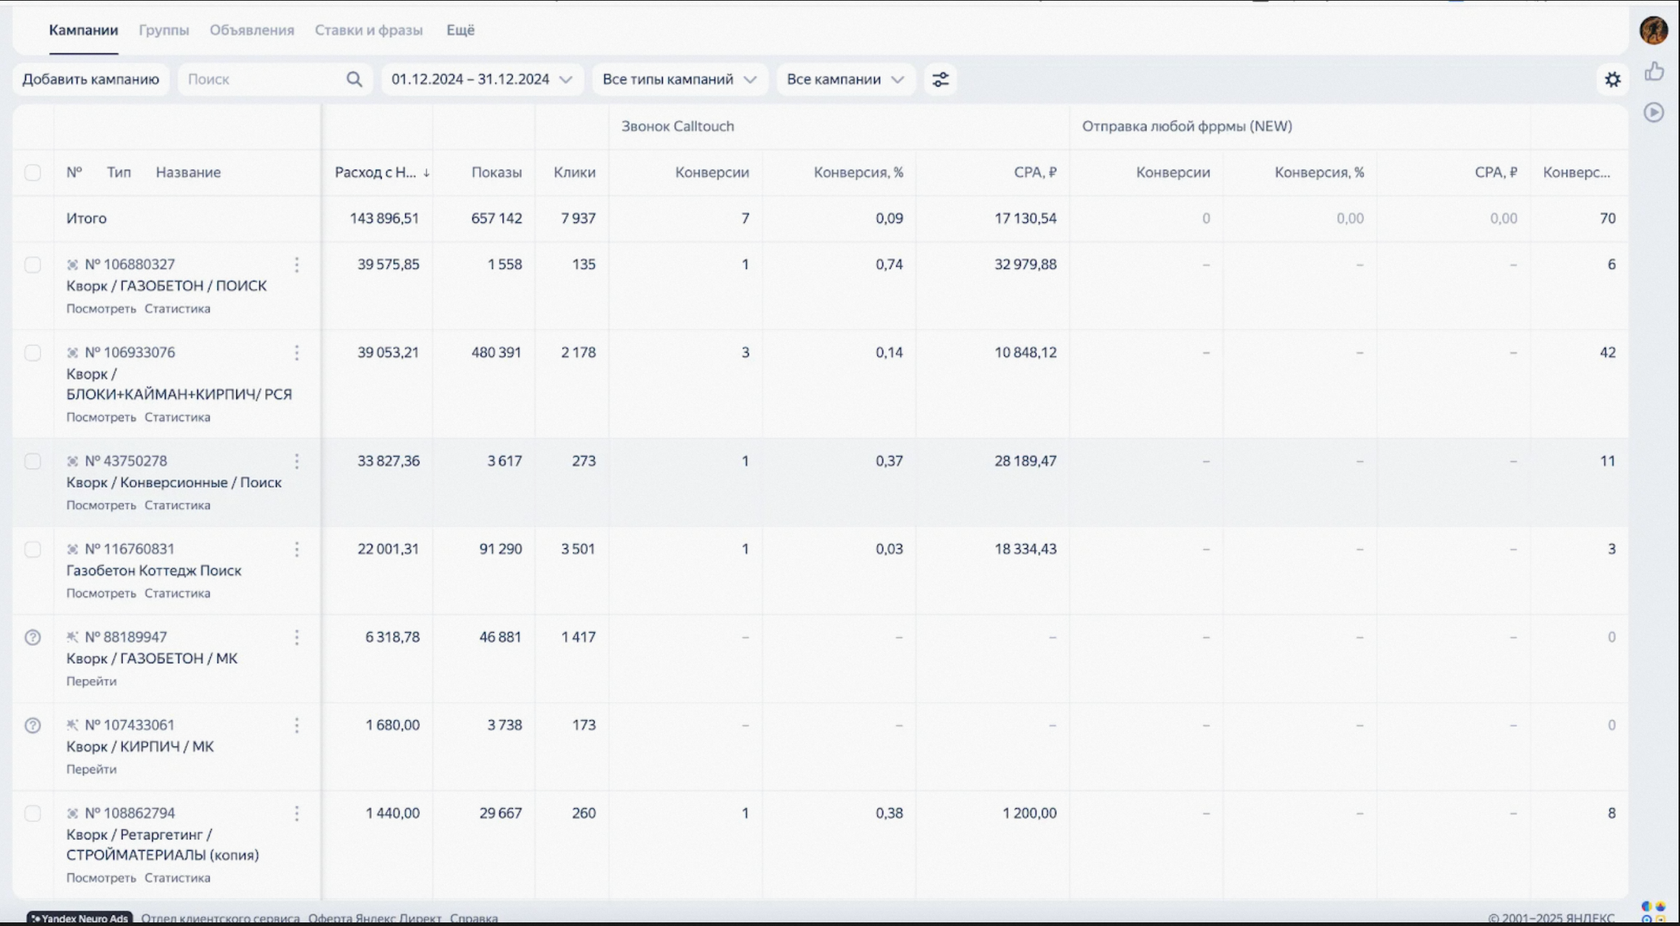Image resolution: width=1680 pixels, height=926 pixels.
Task: Click the Показы value 480 391
Action: 496,353
